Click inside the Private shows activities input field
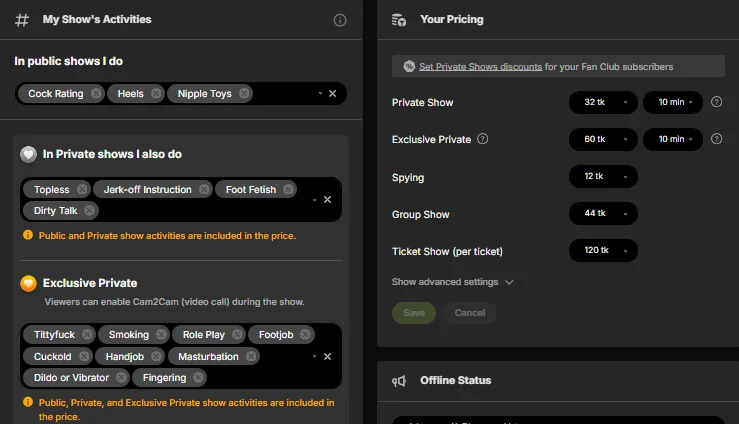Screen dimensions: 739x424 click(200, 210)
